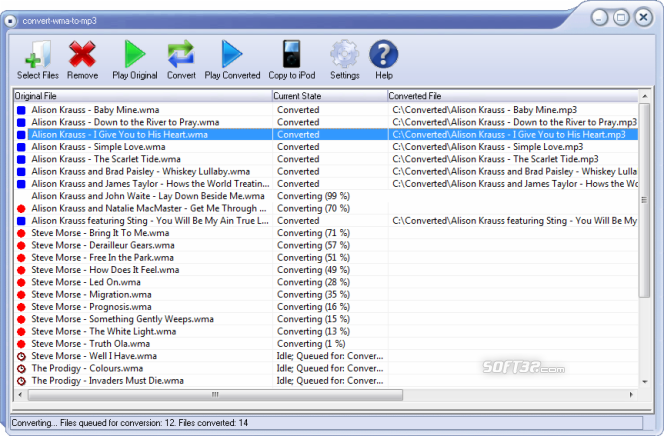Open Help via the question mark icon
The image size is (664, 436).
coord(384,54)
